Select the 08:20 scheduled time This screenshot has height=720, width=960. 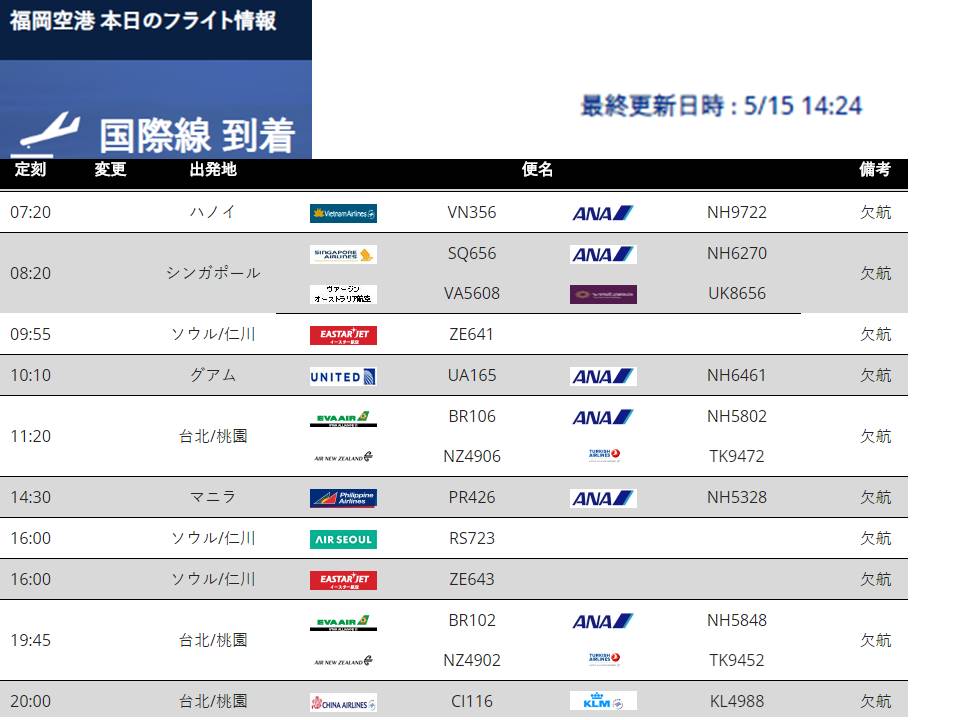[x=31, y=273]
